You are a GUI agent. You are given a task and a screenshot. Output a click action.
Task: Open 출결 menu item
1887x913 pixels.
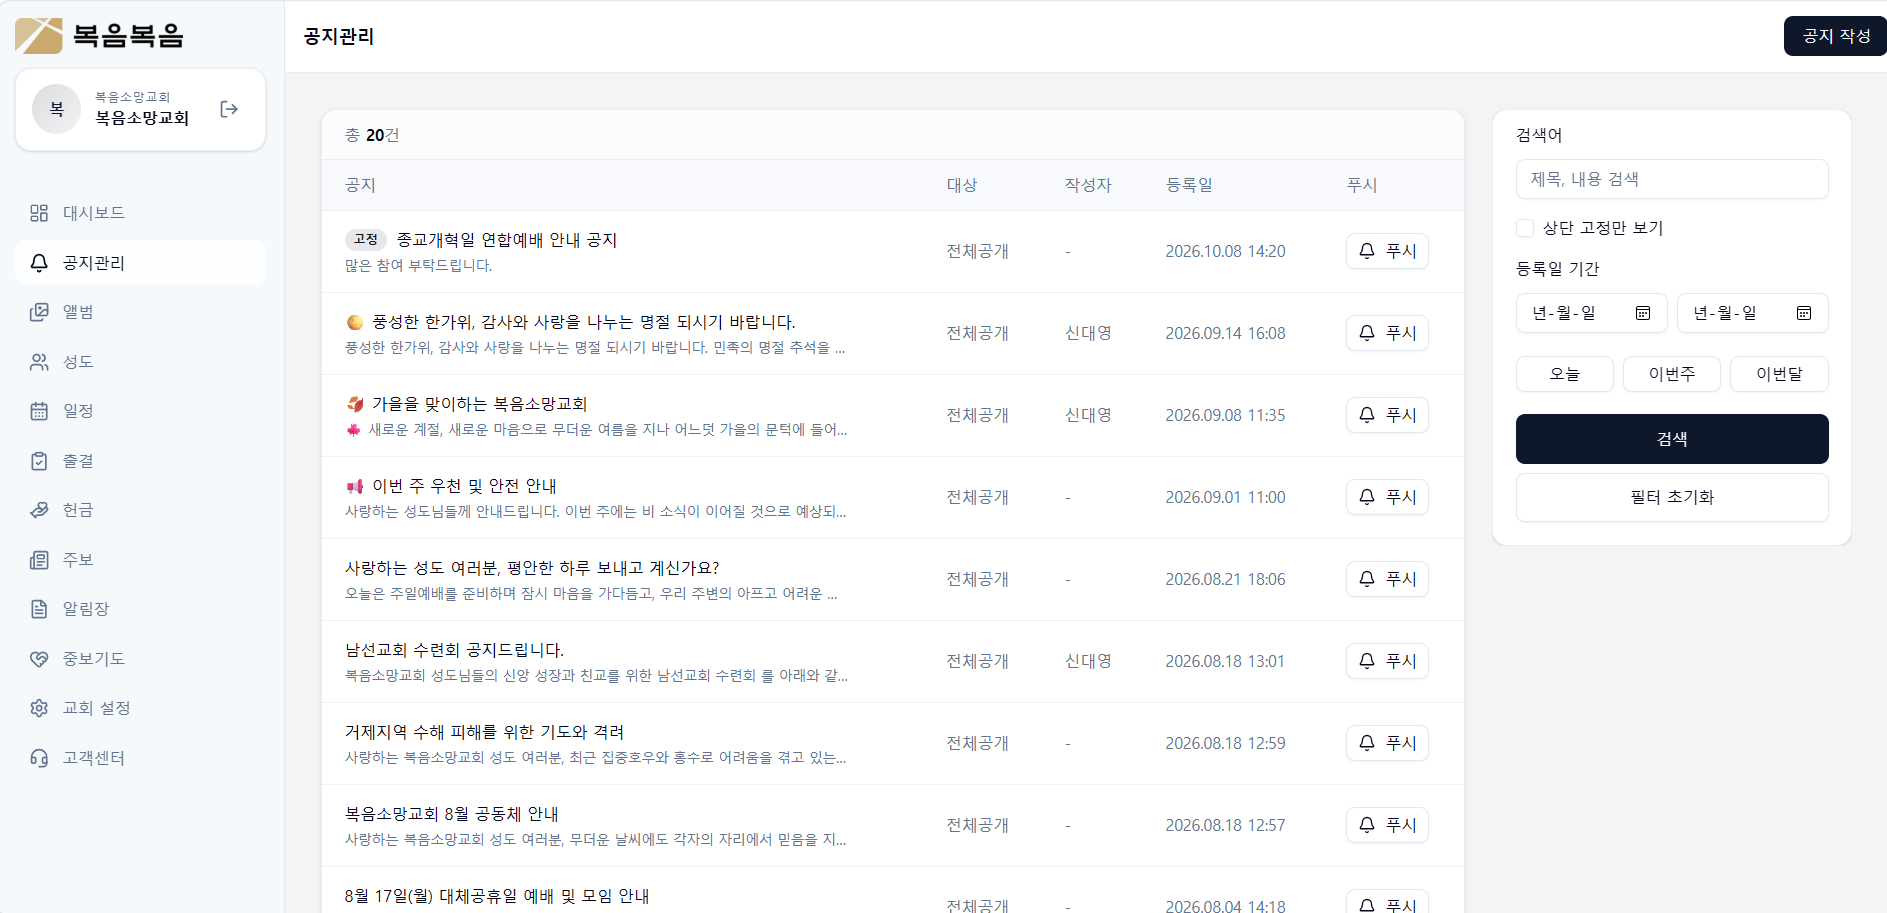[x=140, y=461]
